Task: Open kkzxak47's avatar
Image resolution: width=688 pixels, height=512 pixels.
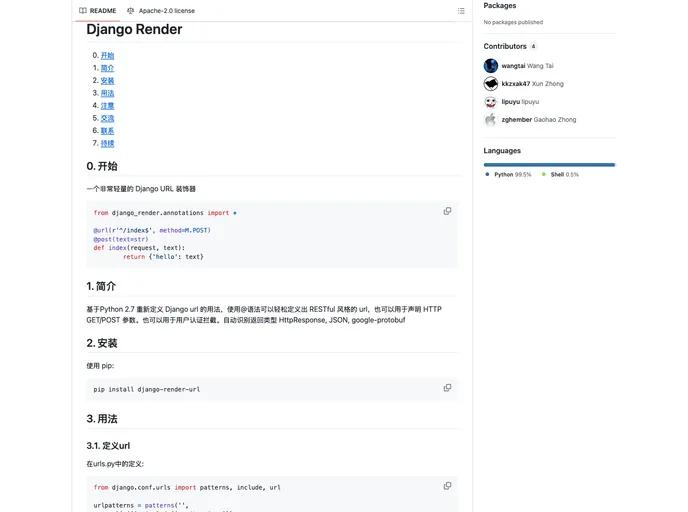Action: (491, 83)
